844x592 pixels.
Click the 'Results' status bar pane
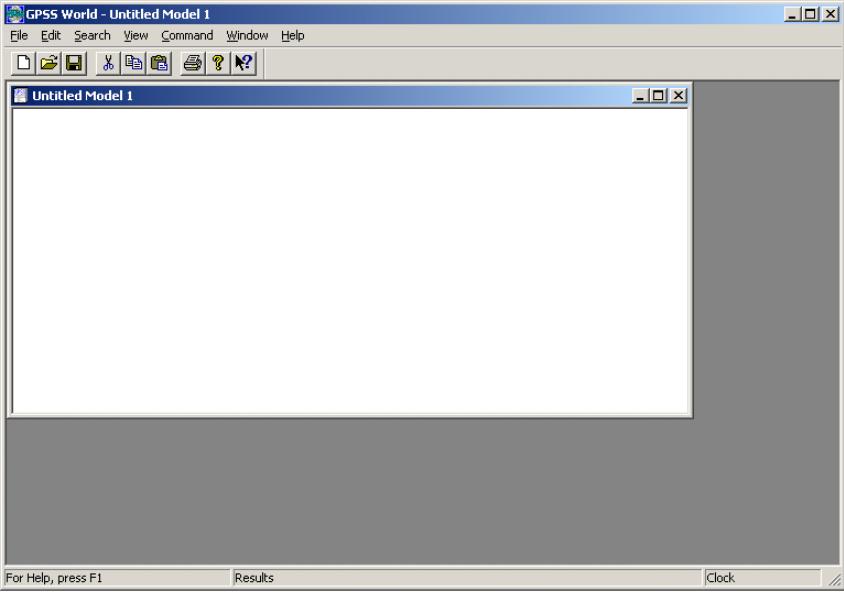(467, 577)
